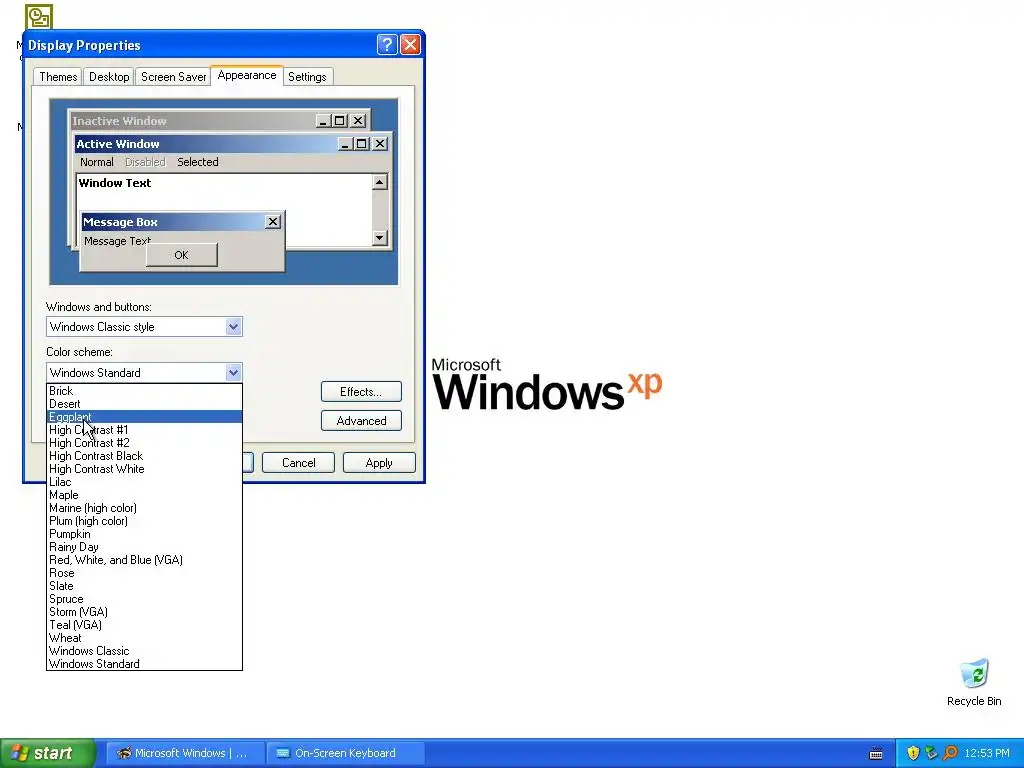Viewport: 1024px width, 768px height.
Task: Click the Advanced button
Action: [x=361, y=421]
